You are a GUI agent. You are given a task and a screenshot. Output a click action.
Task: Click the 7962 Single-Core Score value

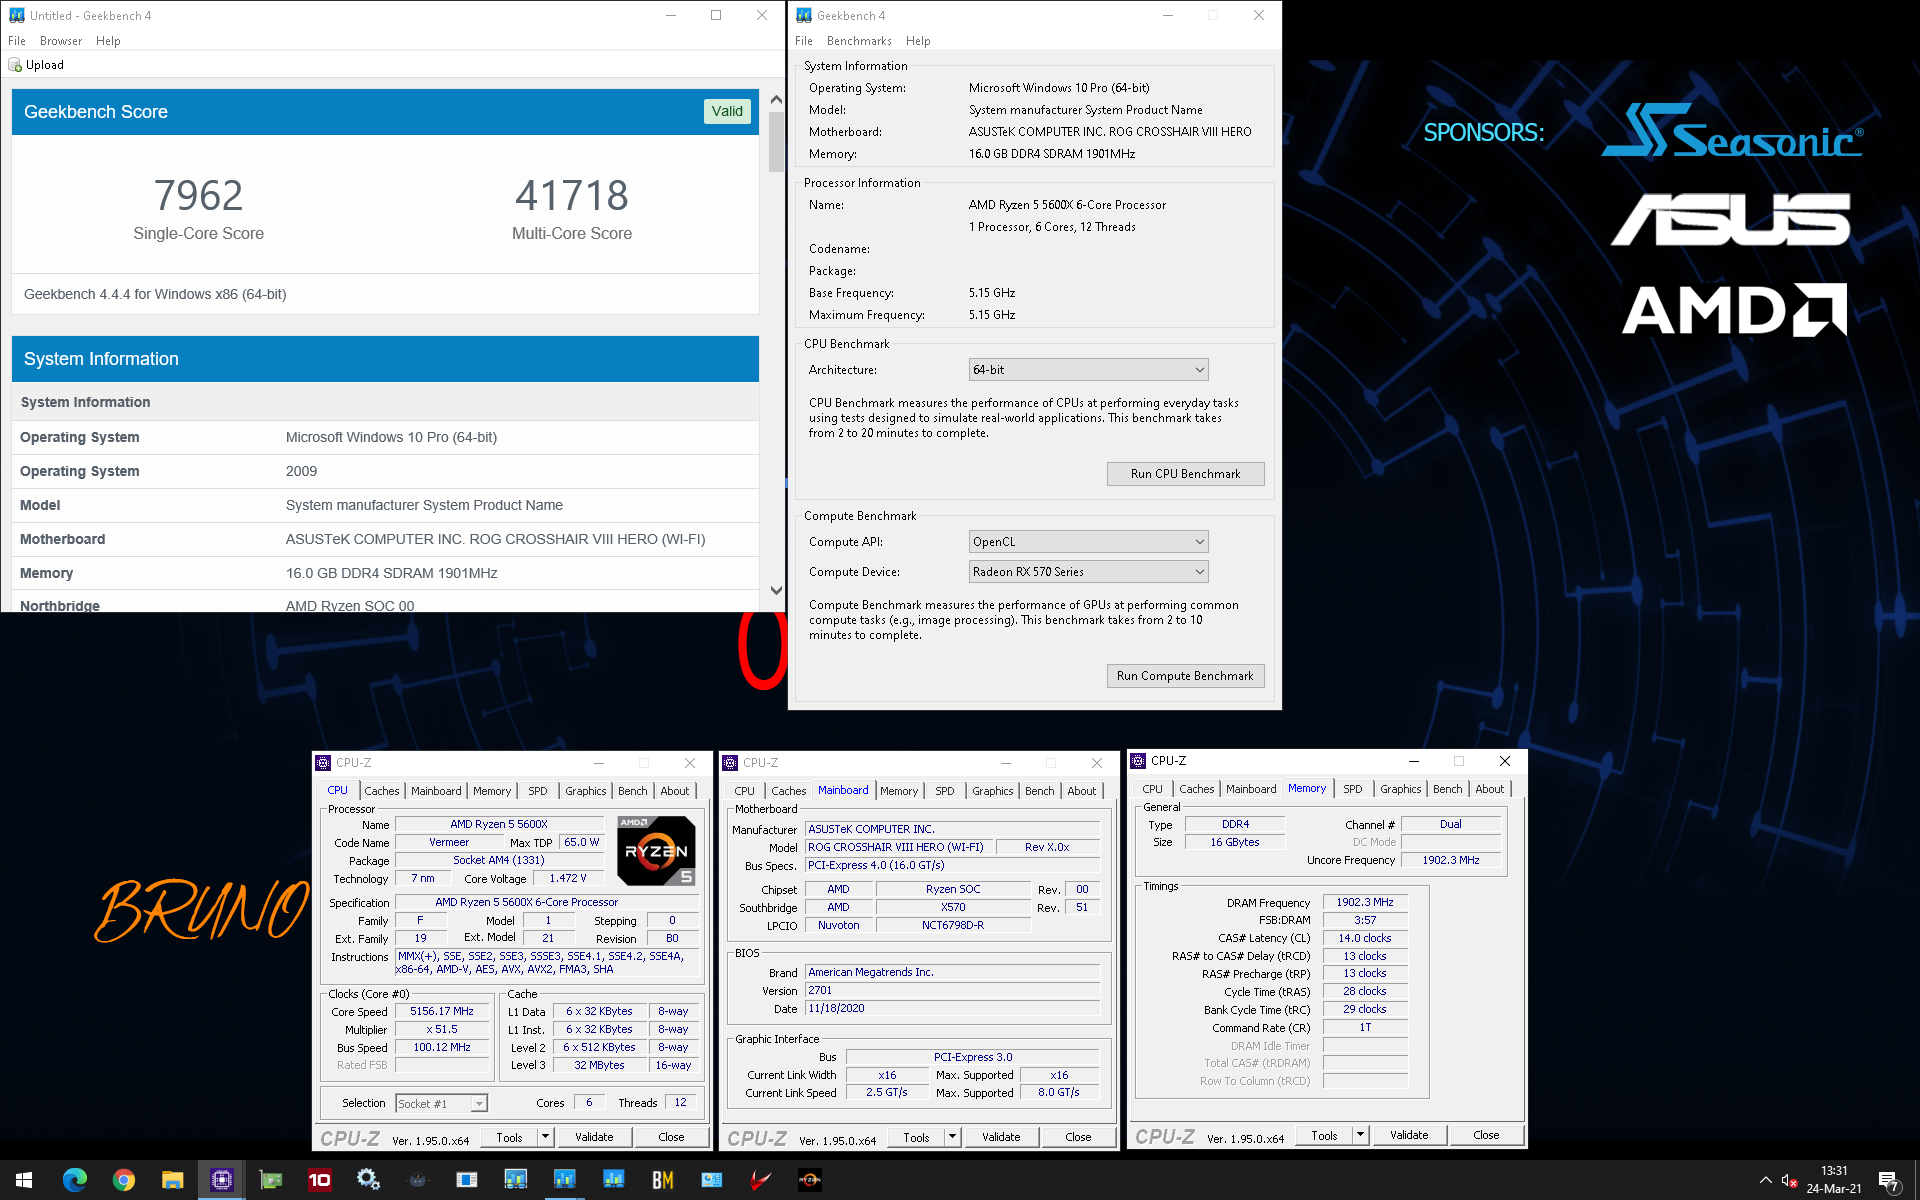pyautogui.click(x=198, y=195)
